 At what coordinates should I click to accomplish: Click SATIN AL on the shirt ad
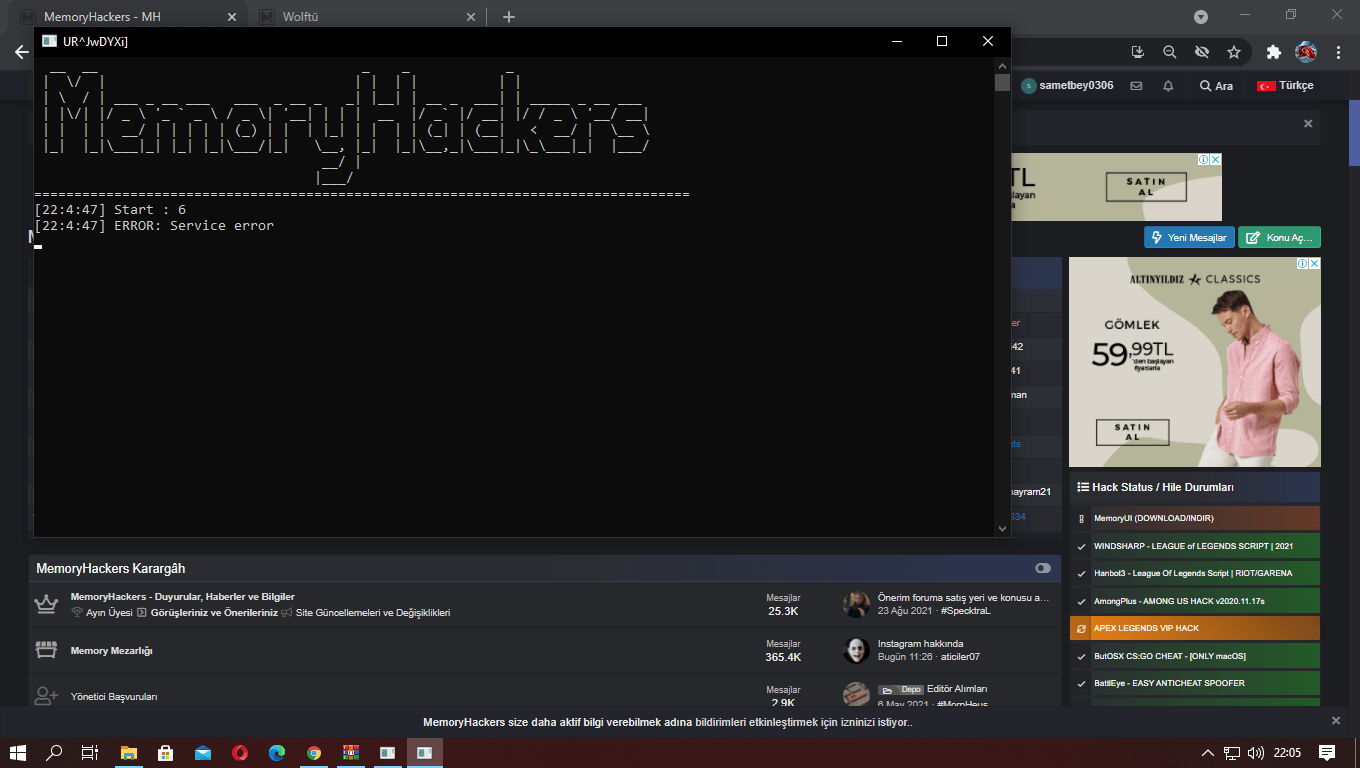click(1133, 432)
